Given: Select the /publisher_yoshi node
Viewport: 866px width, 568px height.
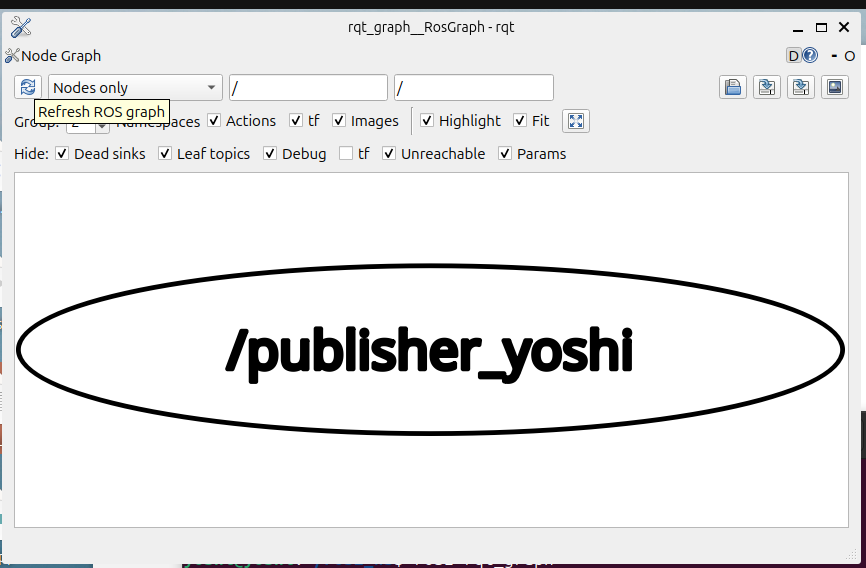Looking at the screenshot, I should 430,350.
